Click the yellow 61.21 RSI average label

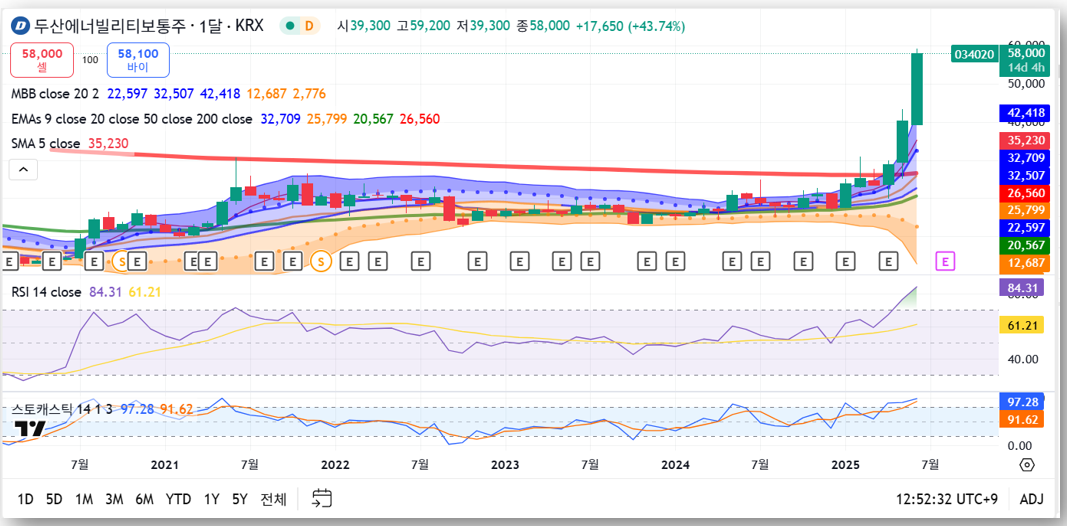1023,325
